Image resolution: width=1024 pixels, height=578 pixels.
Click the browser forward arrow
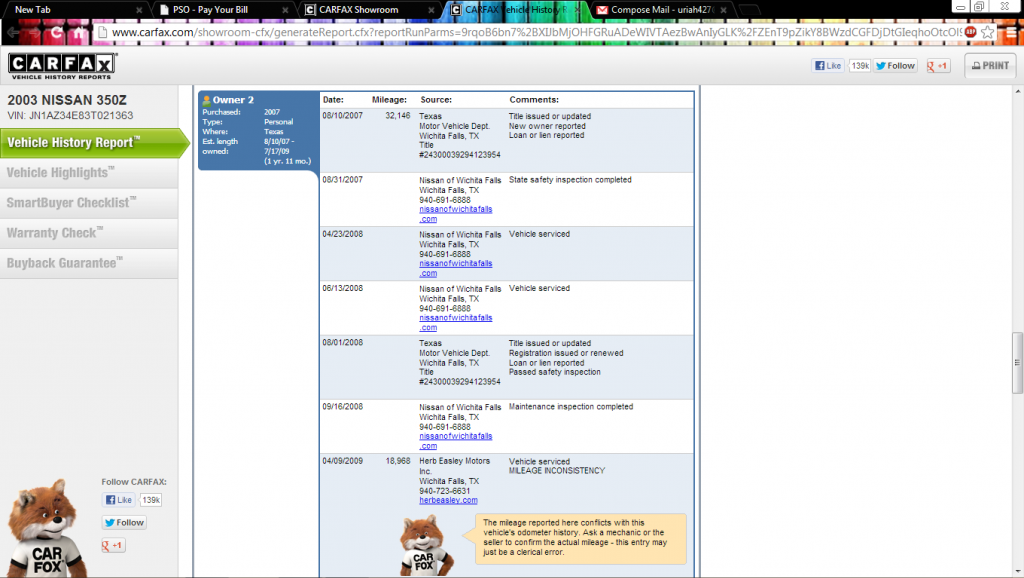[x=35, y=32]
